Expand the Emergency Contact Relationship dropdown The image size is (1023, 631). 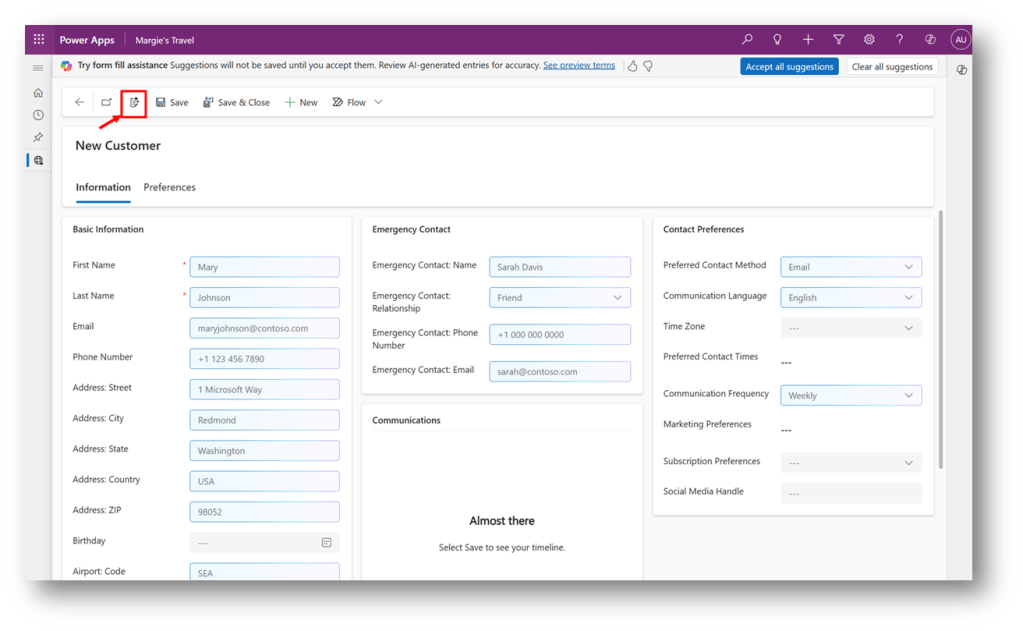click(617, 297)
